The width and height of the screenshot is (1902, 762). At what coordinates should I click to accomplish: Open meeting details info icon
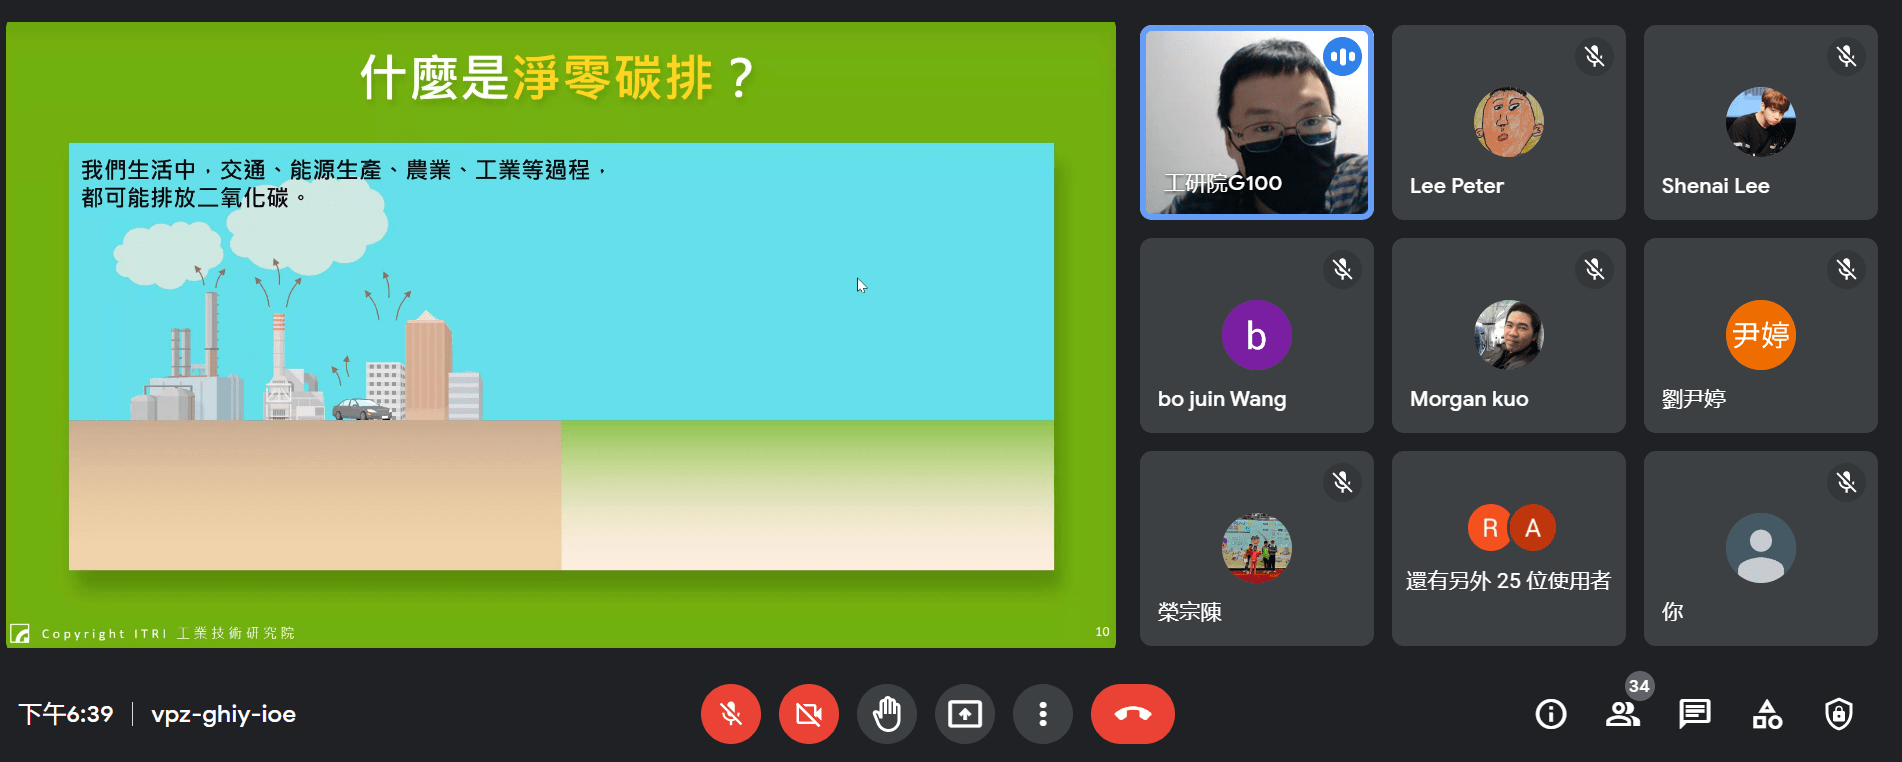click(1551, 714)
